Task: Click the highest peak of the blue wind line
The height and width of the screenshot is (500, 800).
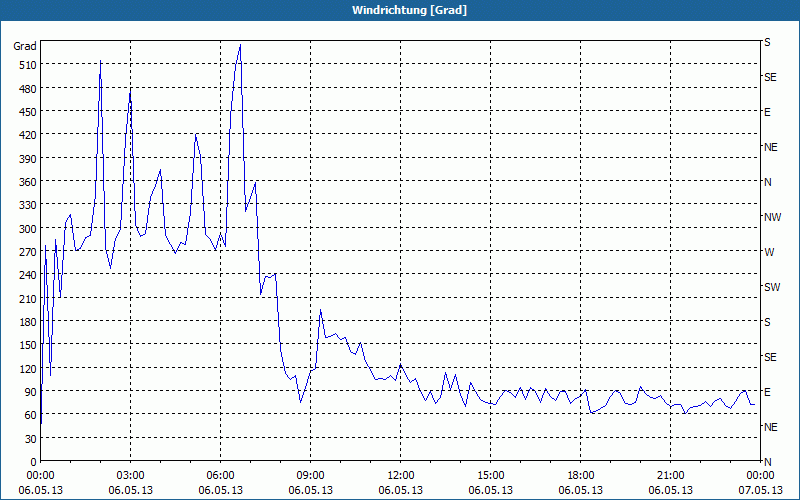Action: (x=240, y=45)
